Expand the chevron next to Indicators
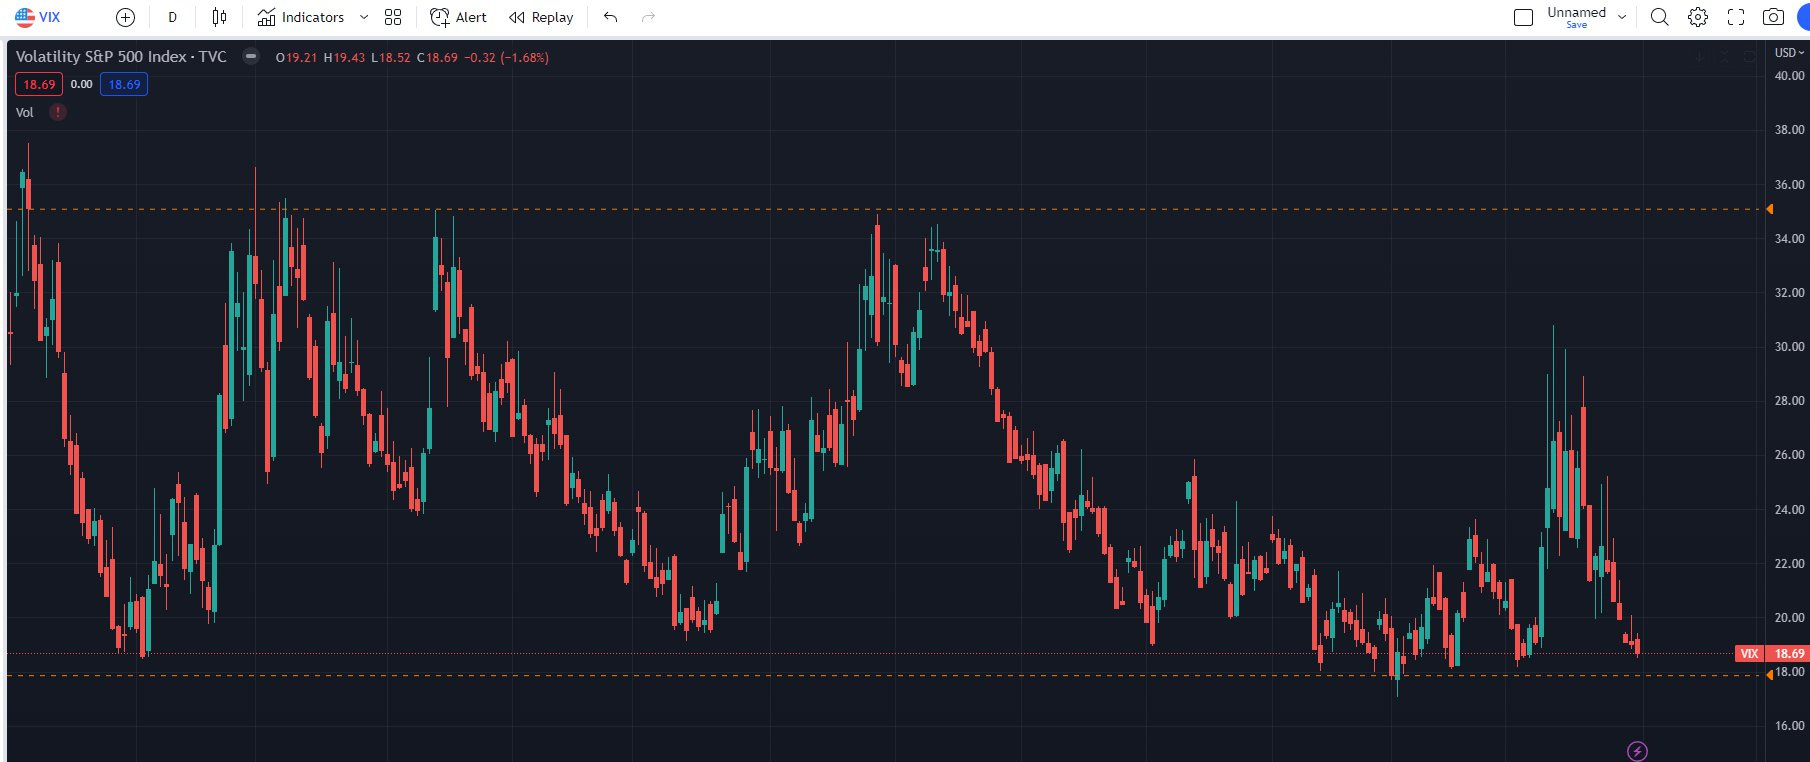 pyautogui.click(x=364, y=17)
